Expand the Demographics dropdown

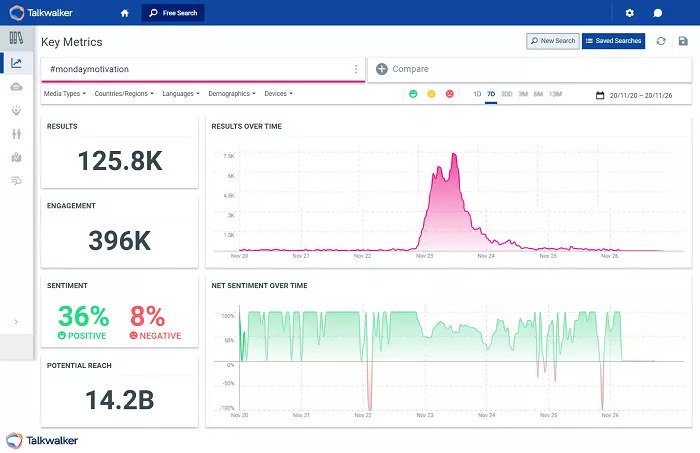[232, 94]
